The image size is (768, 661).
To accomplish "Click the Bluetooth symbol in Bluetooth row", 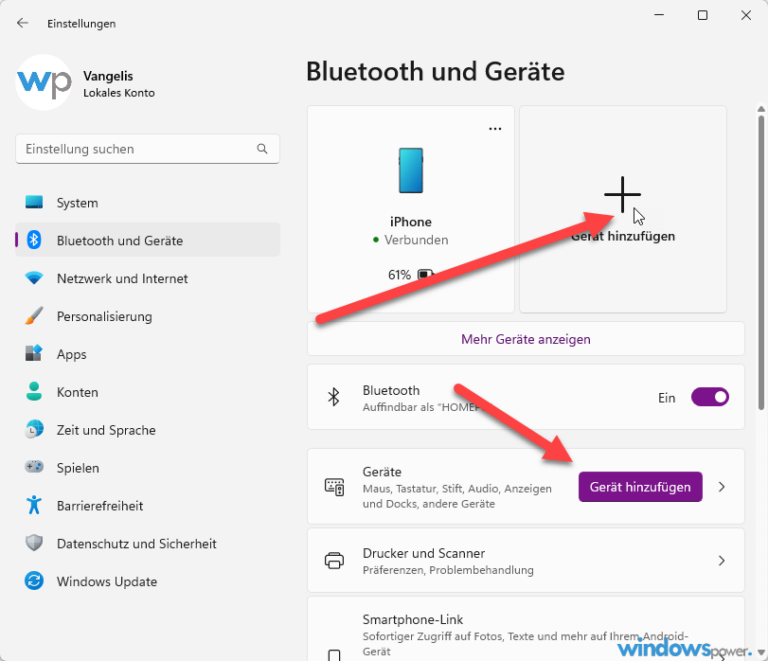I will click(x=334, y=397).
